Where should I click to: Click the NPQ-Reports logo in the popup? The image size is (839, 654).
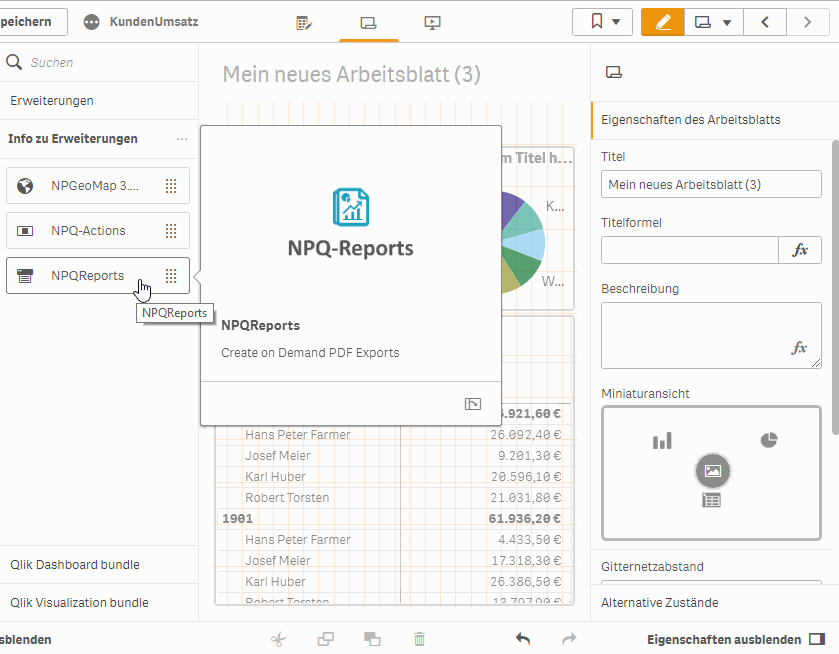[350, 207]
